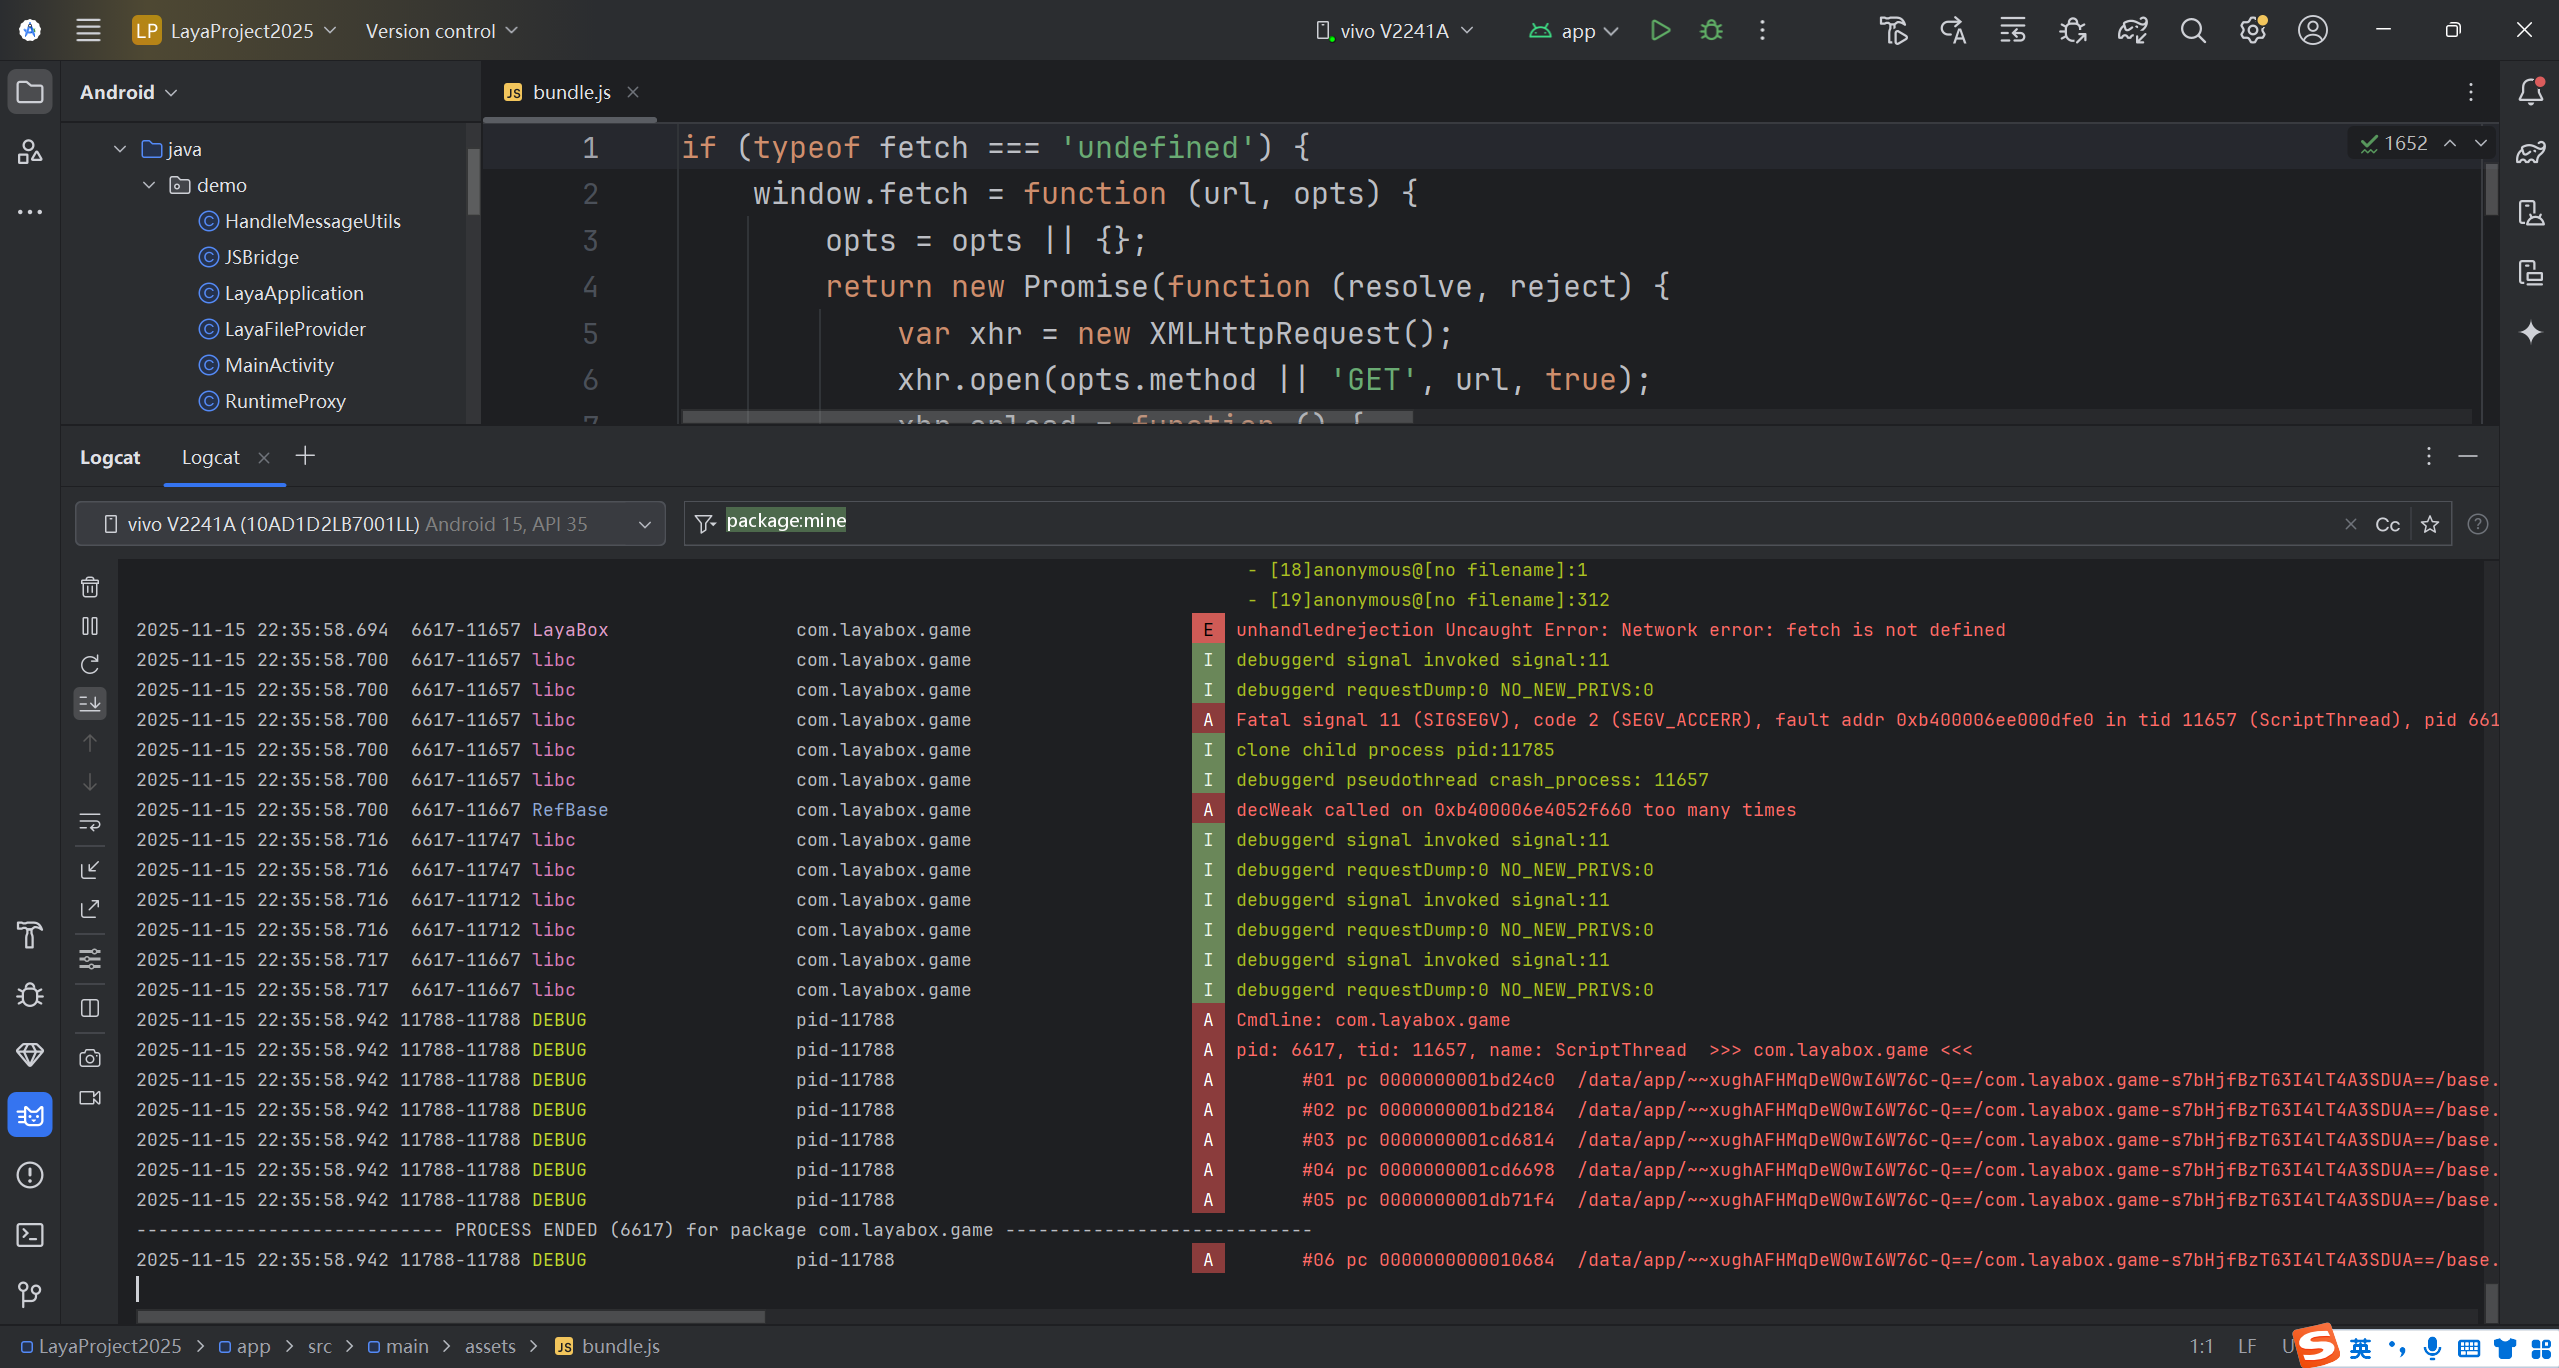Open the Logcat tool window in the sidebar

point(30,1115)
